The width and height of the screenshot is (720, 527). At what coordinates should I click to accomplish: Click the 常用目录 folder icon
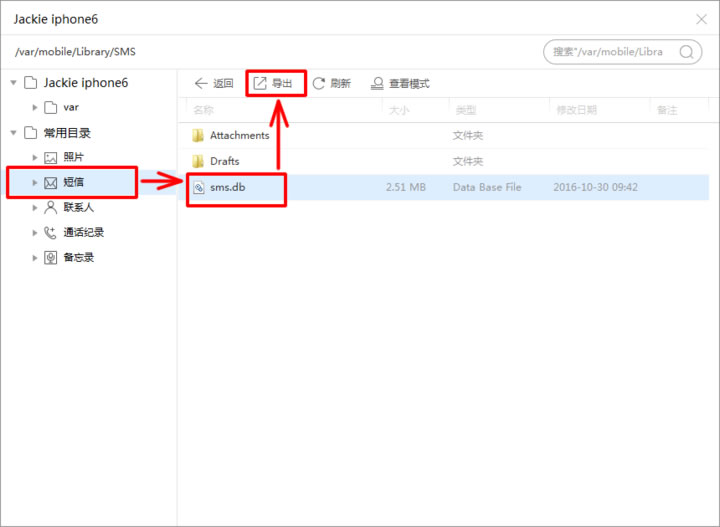[31, 133]
